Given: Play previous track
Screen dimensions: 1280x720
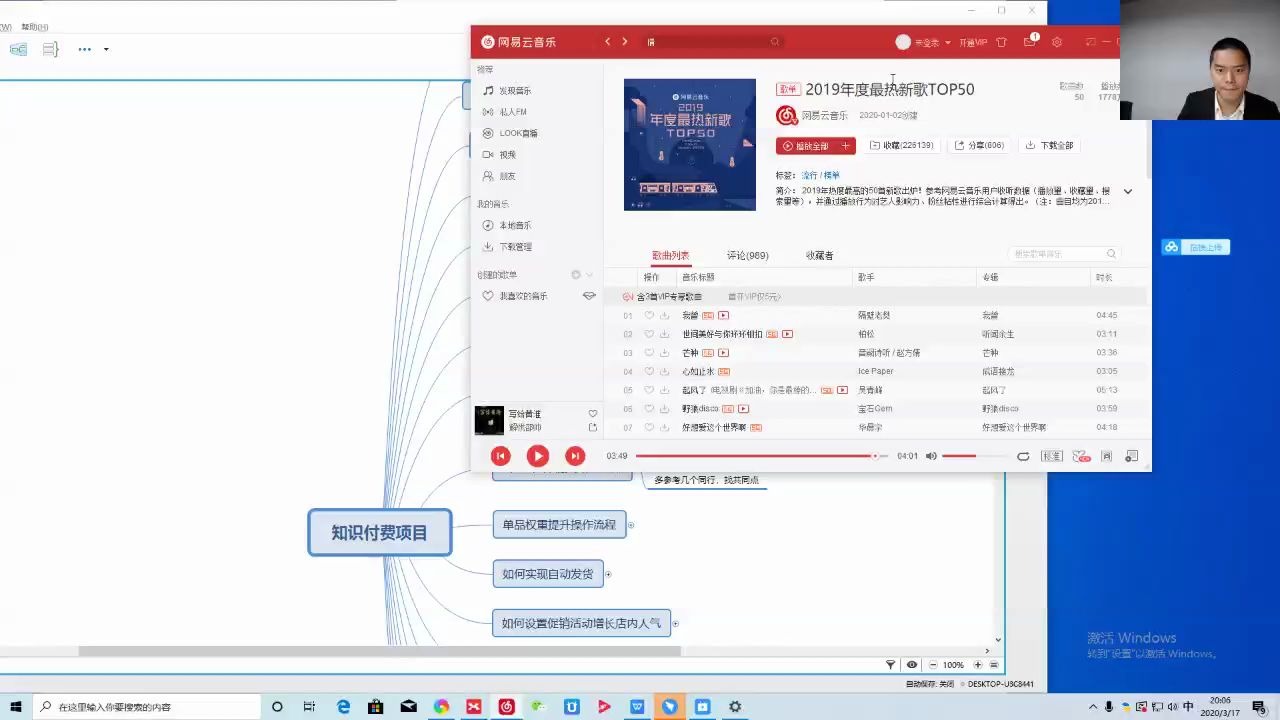Looking at the screenshot, I should coord(501,456).
